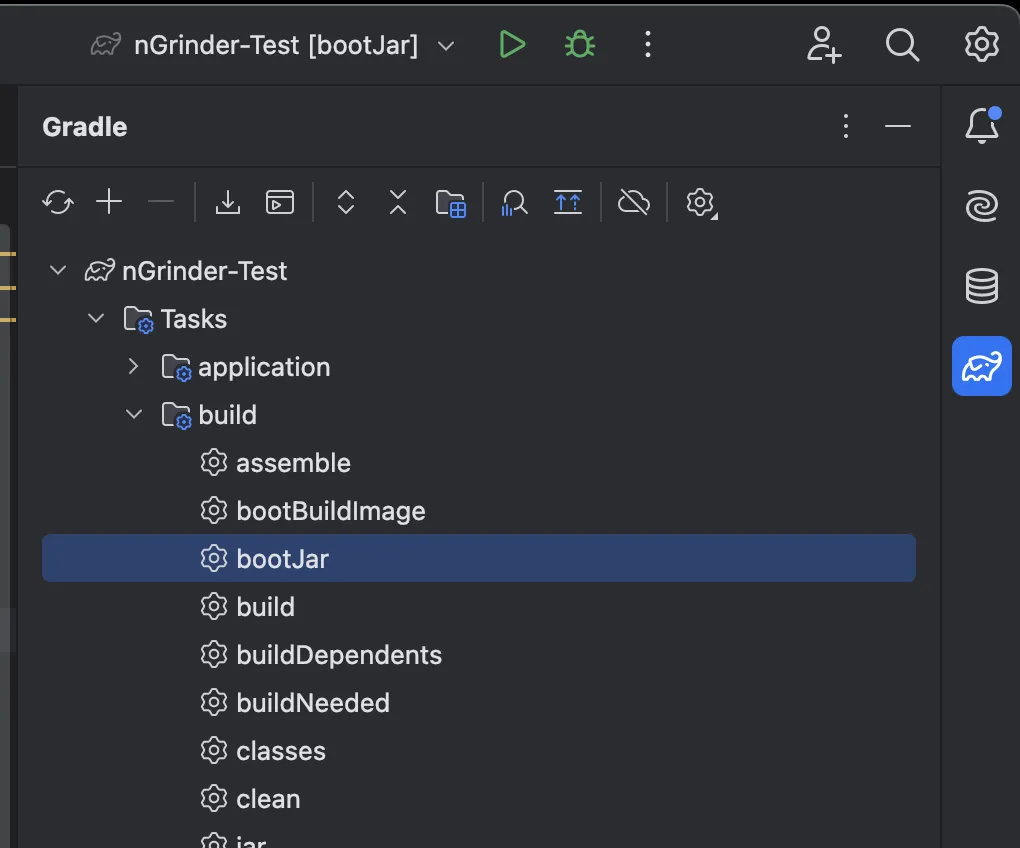Select the buildNeeded task

coord(479,703)
